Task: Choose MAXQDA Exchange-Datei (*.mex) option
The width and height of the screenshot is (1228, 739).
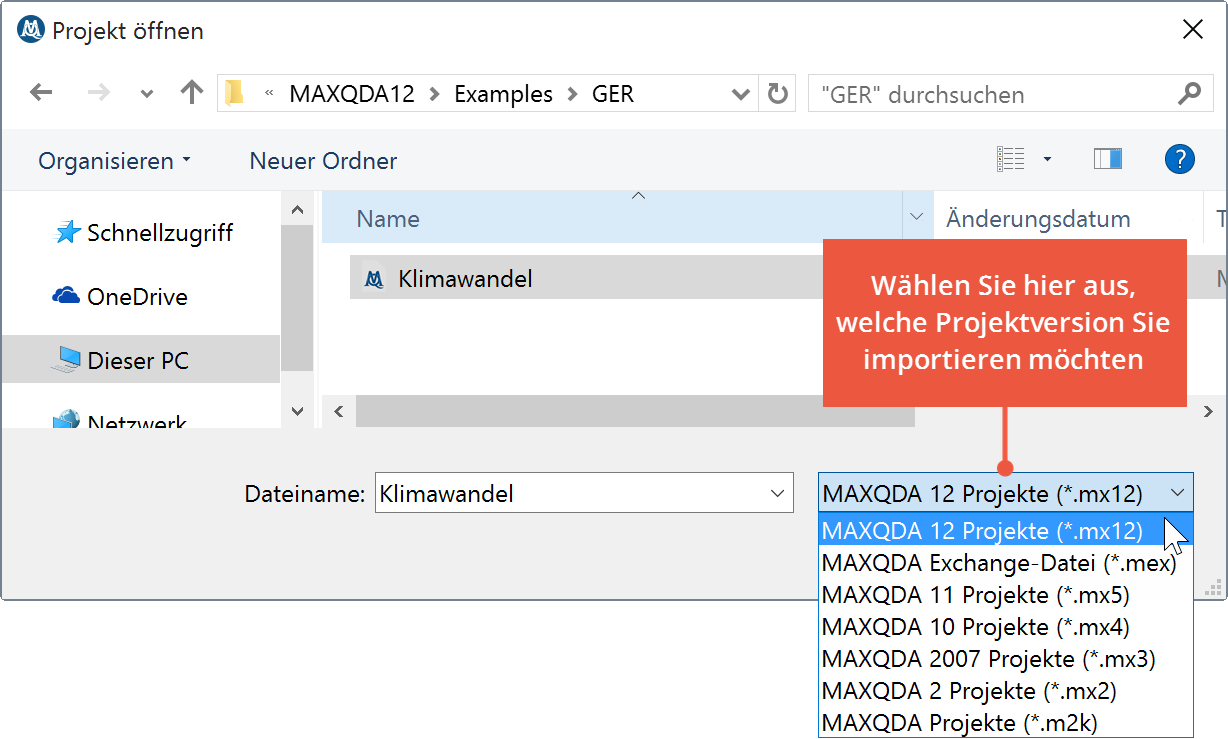Action: click(x=998, y=563)
